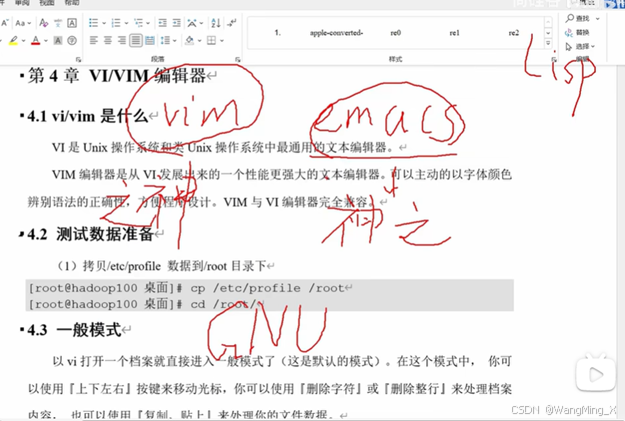Click the Bullets list icon
This screenshot has height=421, width=625.
pos(93,23)
